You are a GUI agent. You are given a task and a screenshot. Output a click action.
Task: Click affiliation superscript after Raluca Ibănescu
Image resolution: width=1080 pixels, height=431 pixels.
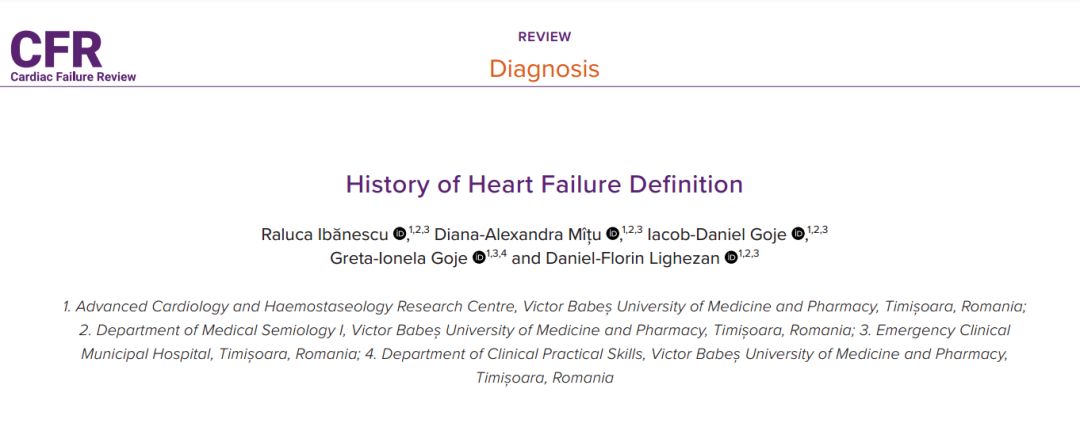[419, 231]
